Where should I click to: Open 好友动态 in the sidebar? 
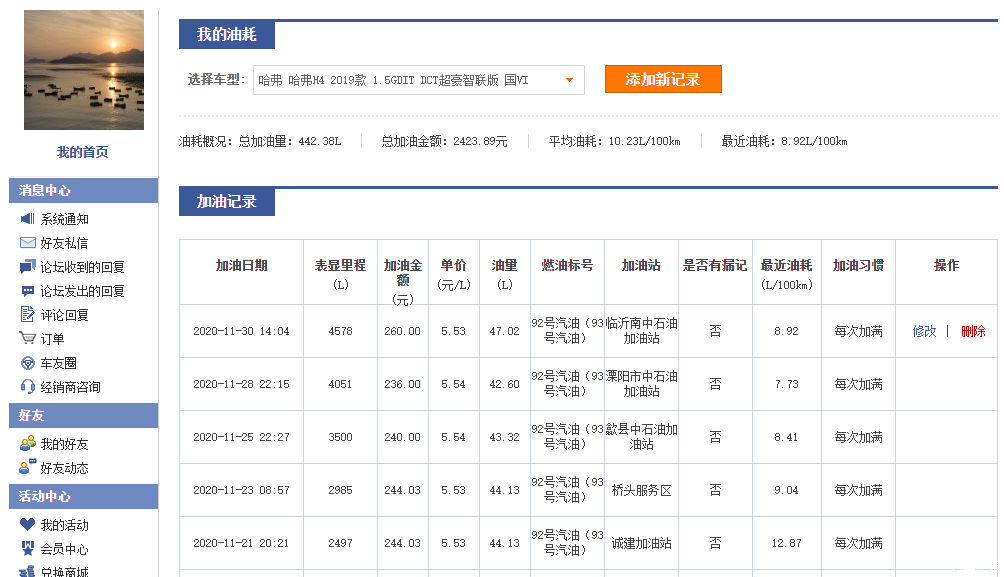[64, 468]
